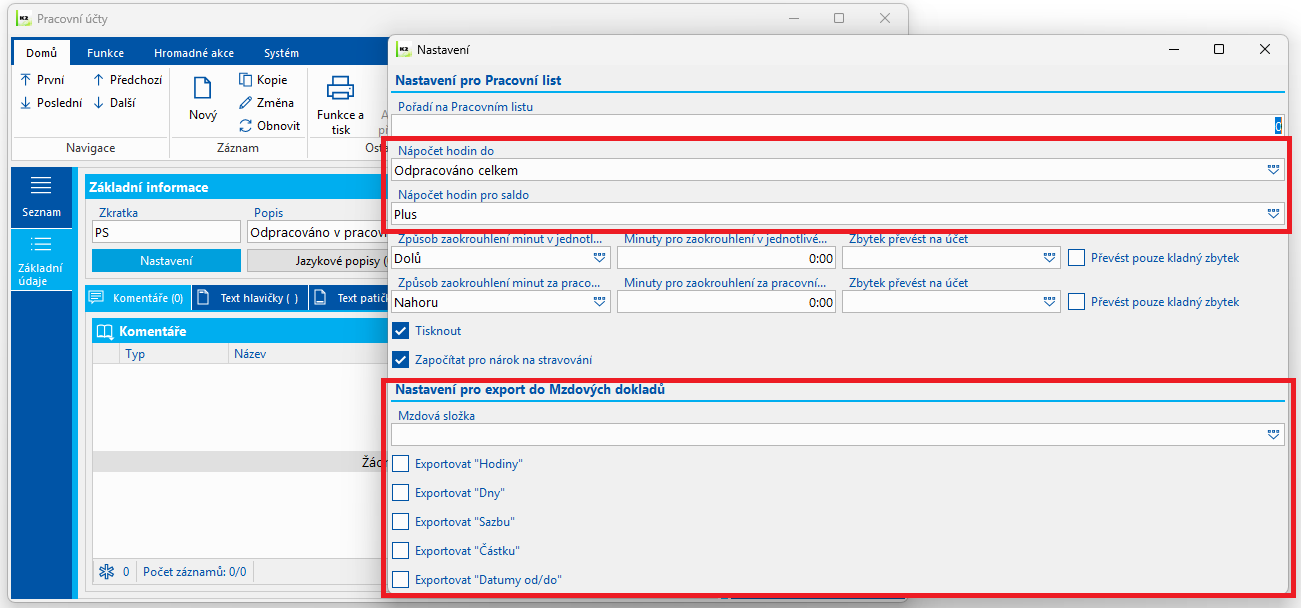Image resolution: width=1301 pixels, height=608 pixels.
Task: Click the Kopie record icon
Action: tap(246, 80)
